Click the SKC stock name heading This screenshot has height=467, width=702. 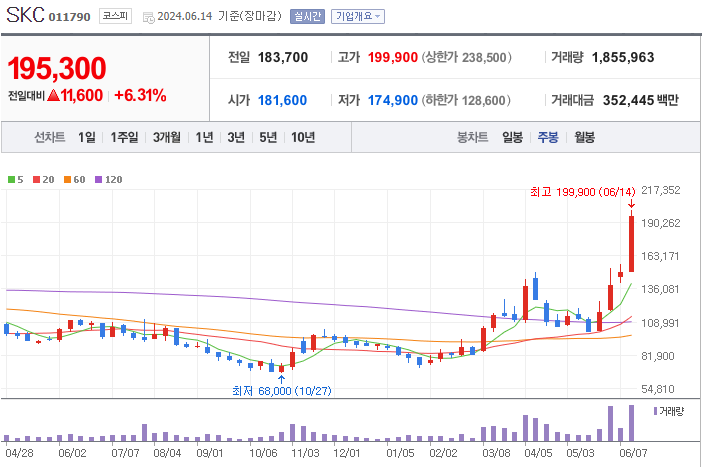click(26, 15)
